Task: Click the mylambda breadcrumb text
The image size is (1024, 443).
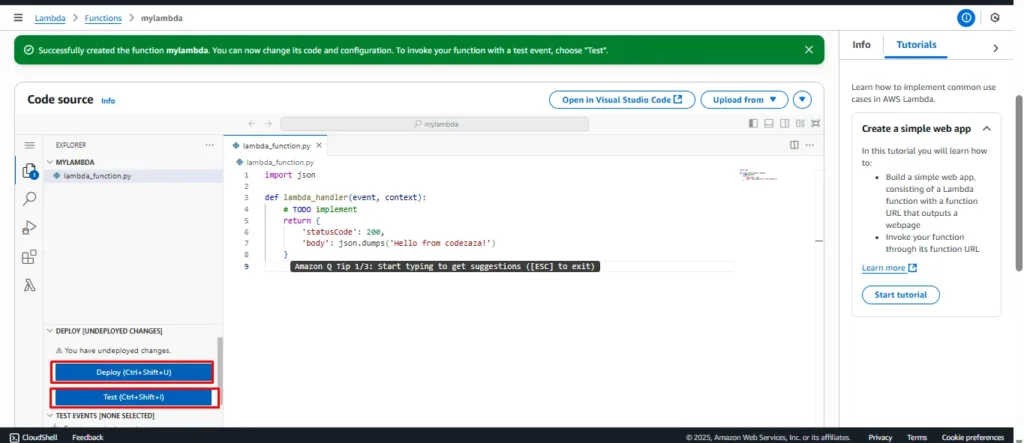Action: tap(162, 18)
